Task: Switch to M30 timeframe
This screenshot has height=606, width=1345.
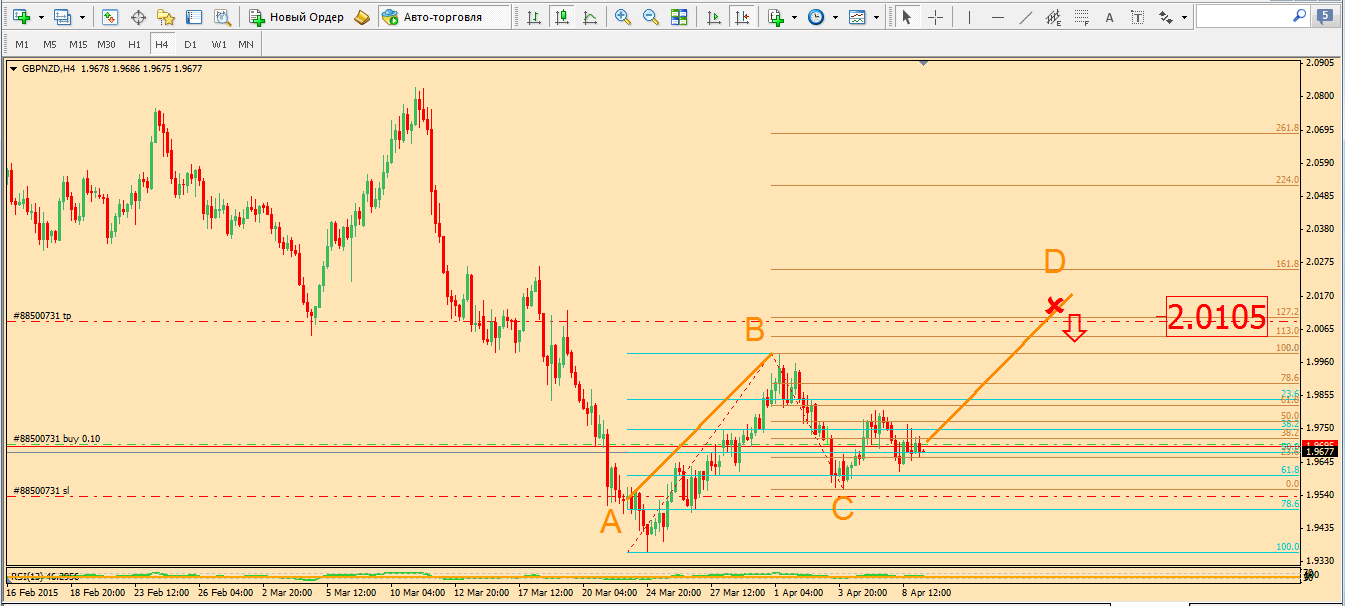Action: [107, 45]
